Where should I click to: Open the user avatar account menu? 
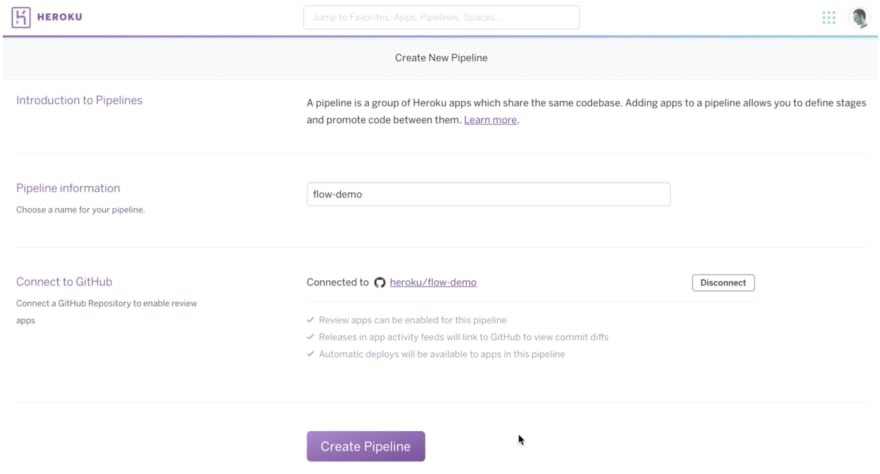point(859,17)
